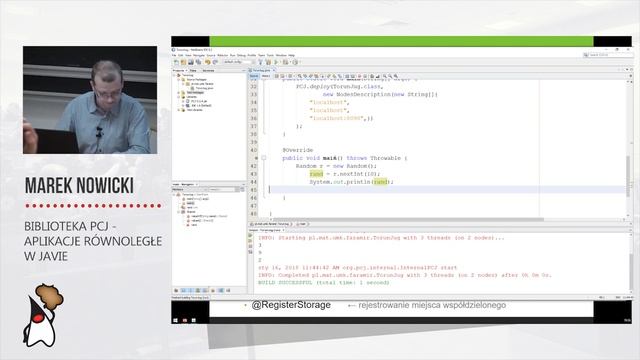Select the Shared node in Navigator
Image resolution: width=640 pixels, height=360 pixels.
(x=191, y=212)
